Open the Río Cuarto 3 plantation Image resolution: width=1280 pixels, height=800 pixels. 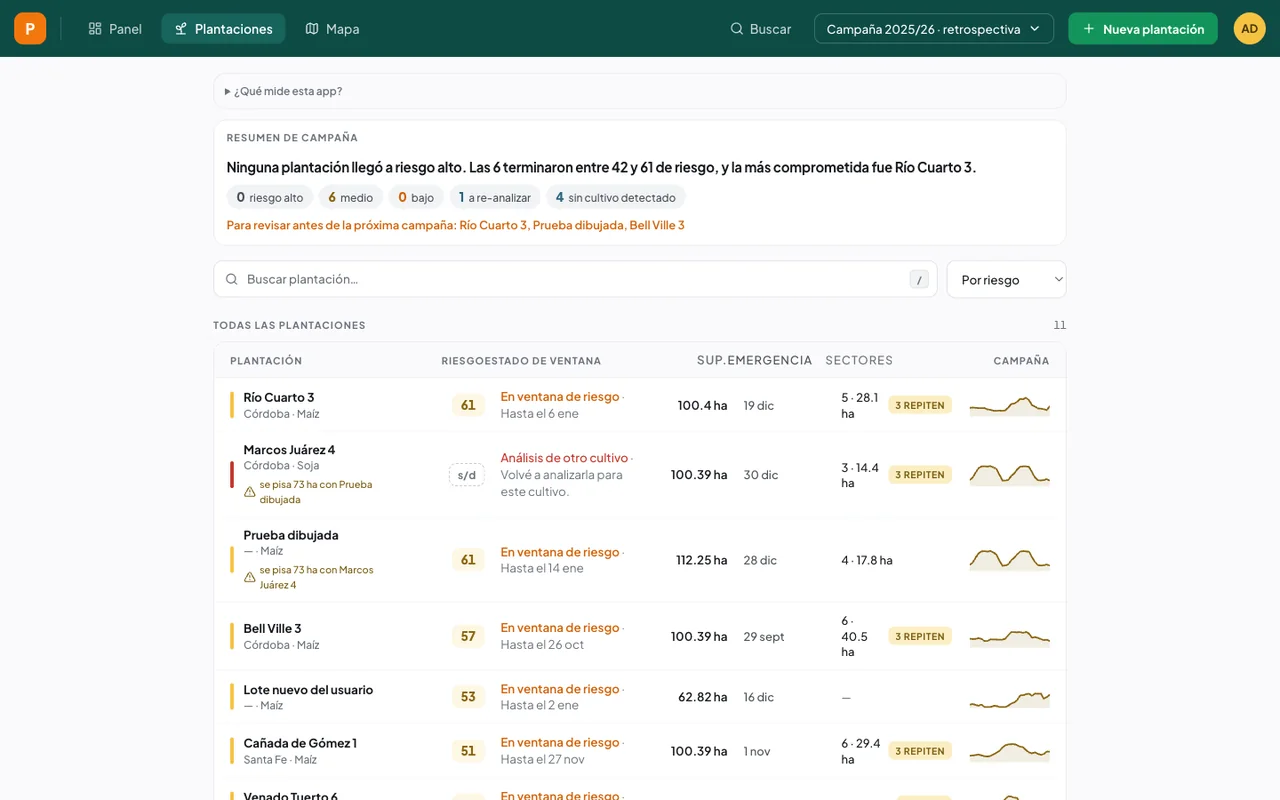[x=640, y=405]
